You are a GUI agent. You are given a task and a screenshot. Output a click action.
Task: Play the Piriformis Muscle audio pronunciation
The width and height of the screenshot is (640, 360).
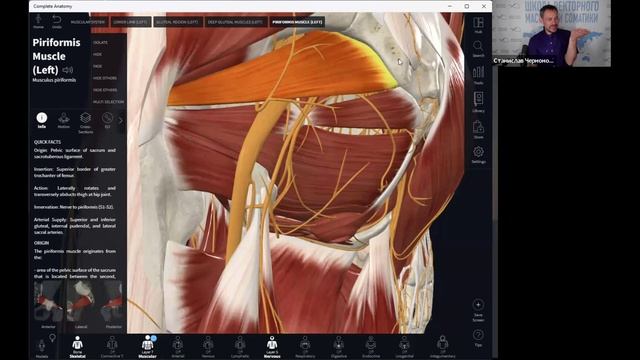point(68,70)
